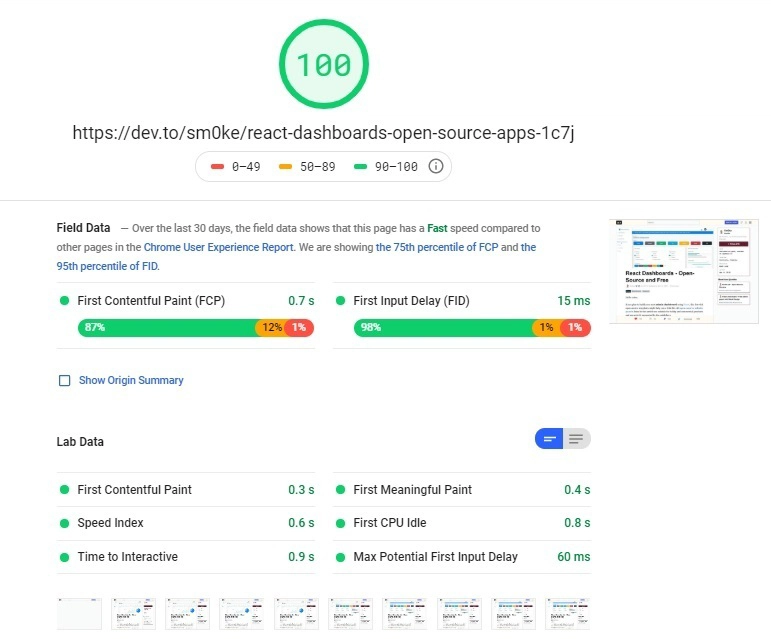Tick the Show Origin Summary checkbox
The height and width of the screenshot is (639, 771).
(x=64, y=380)
